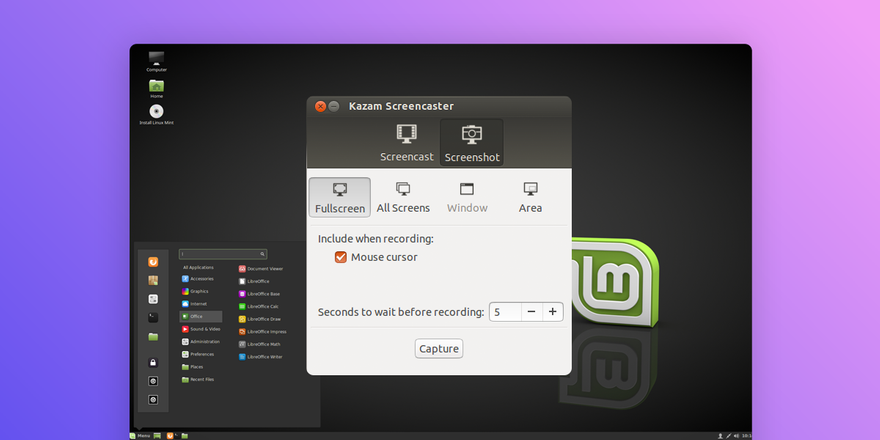Screen dimensions: 880x440
Task: Open the Administration category
Action: tap(201, 341)
